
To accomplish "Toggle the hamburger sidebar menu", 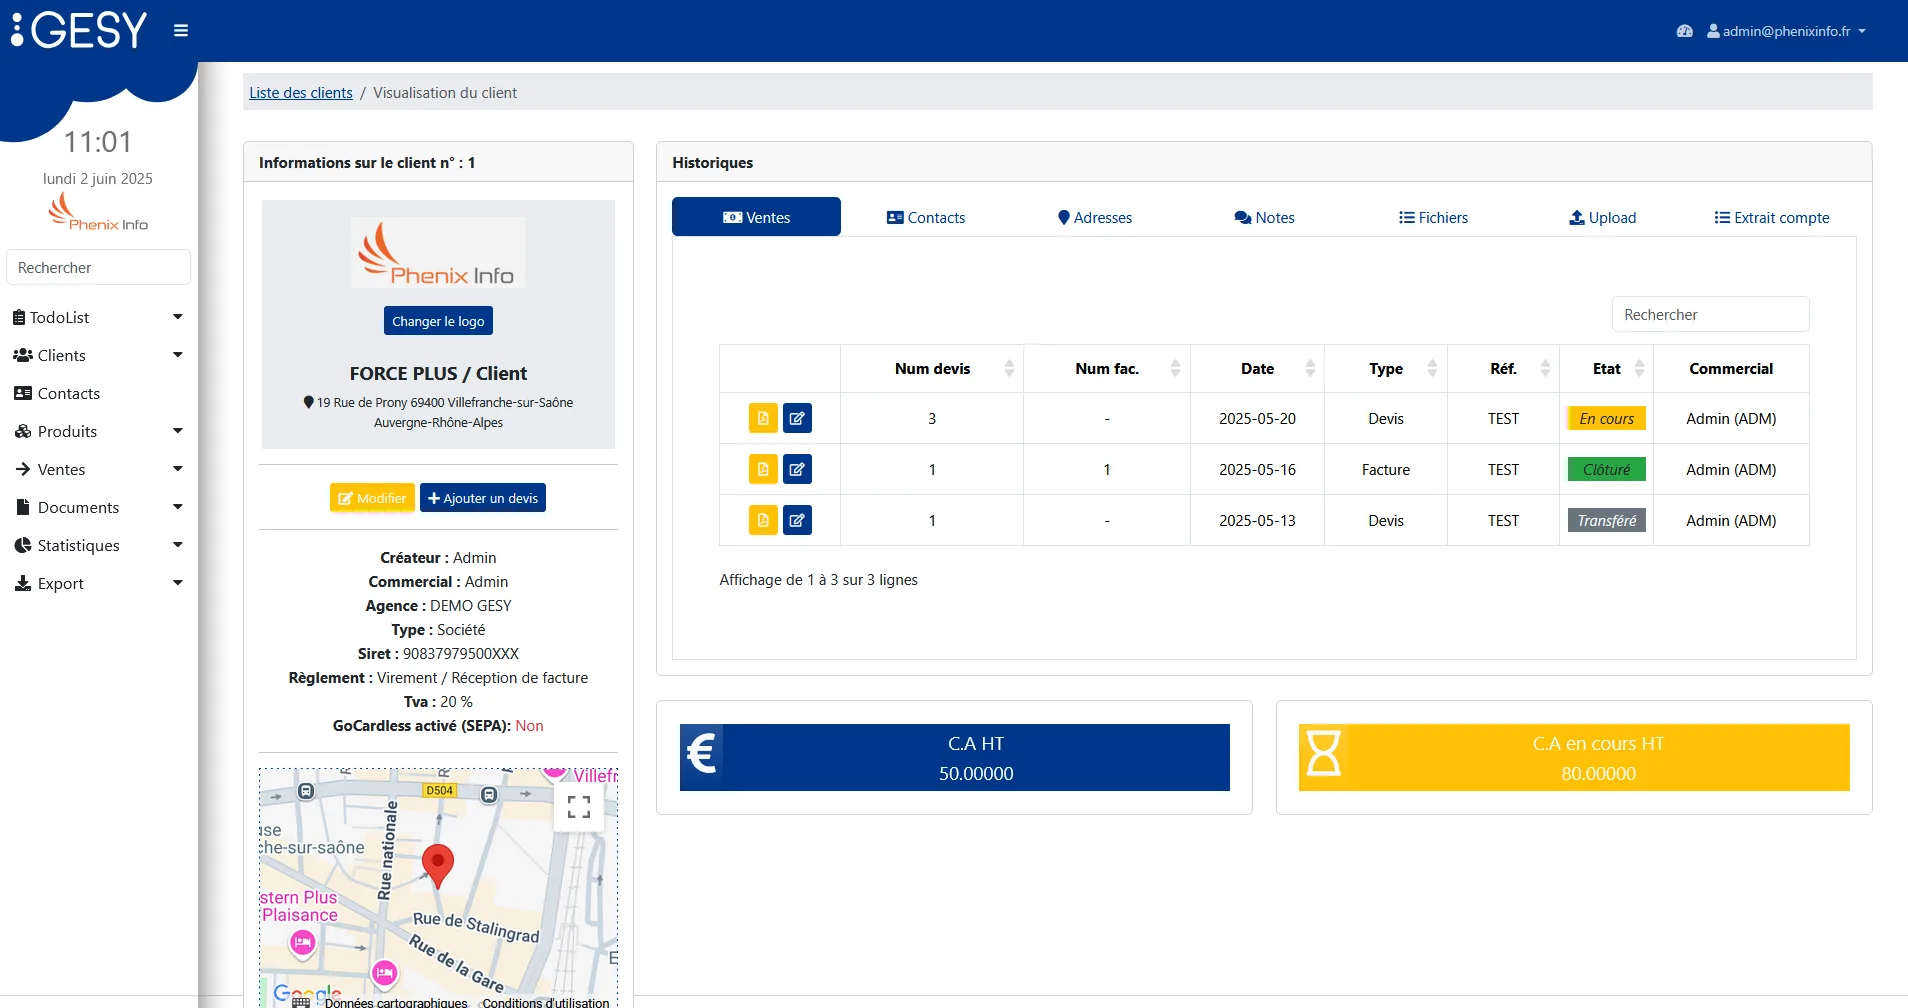I will [181, 31].
